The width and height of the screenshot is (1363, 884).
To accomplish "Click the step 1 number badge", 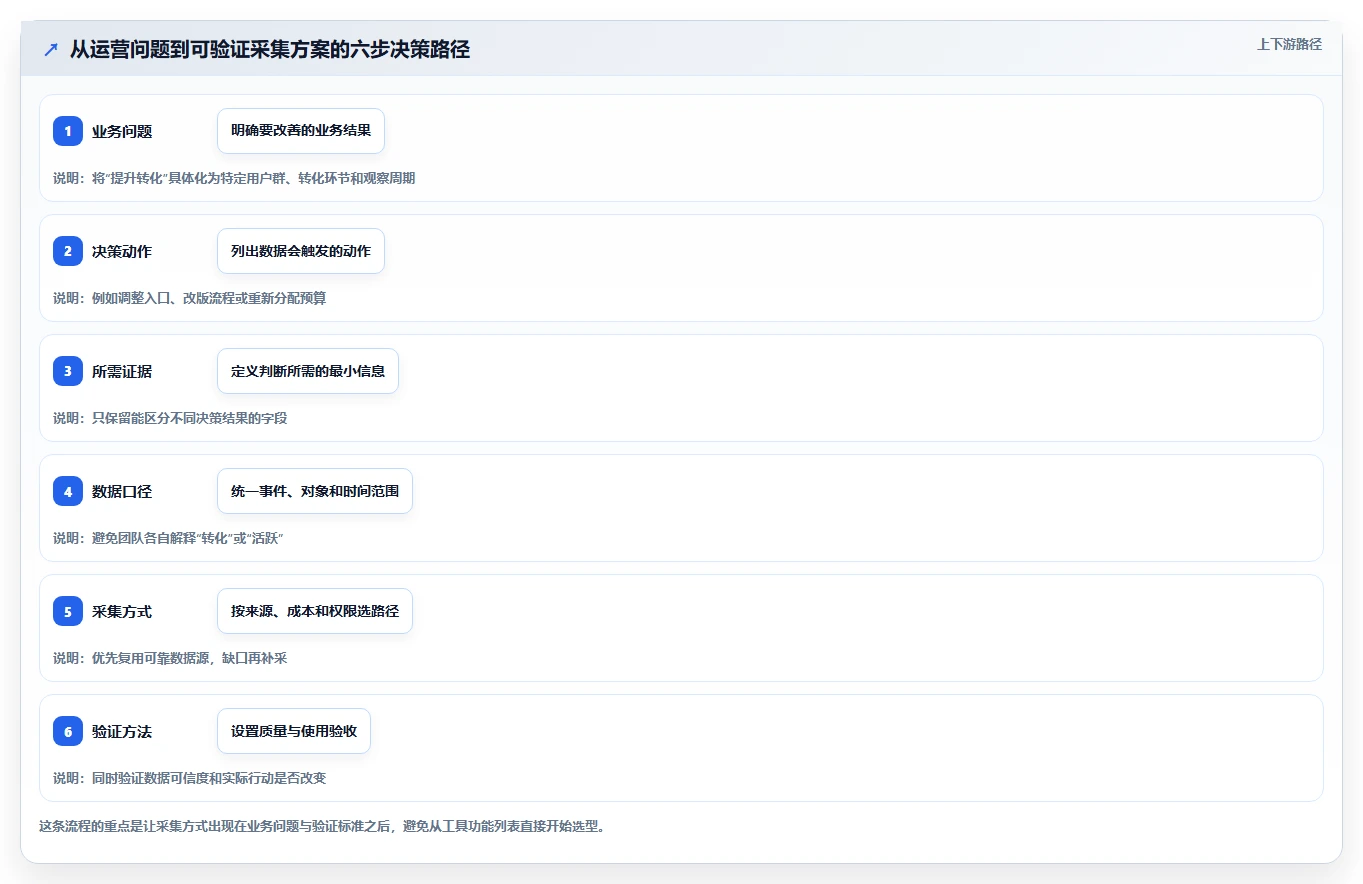I will 68,131.
